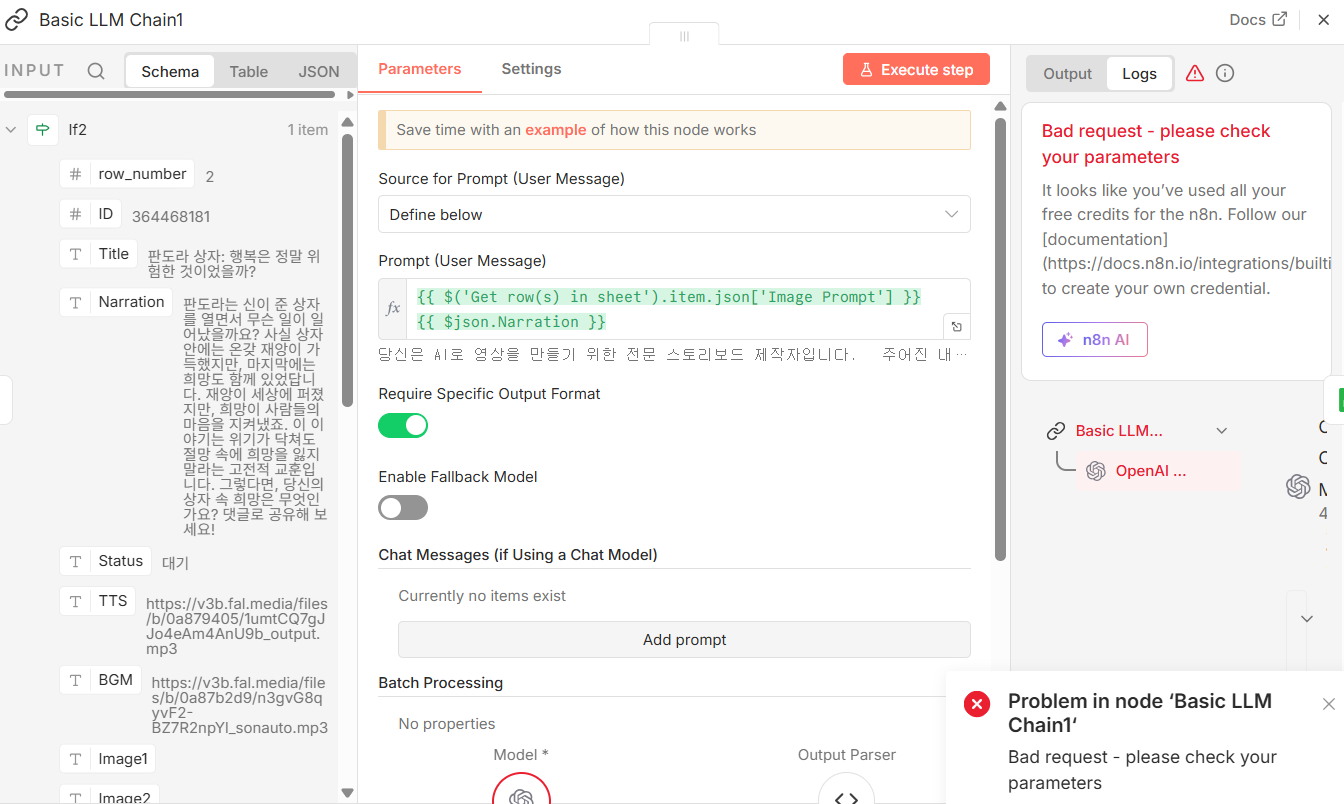The height and width of the screenshot is (804, 1344).
Task: Enable the Fallback Model toggle
Action: click(403, 508)
